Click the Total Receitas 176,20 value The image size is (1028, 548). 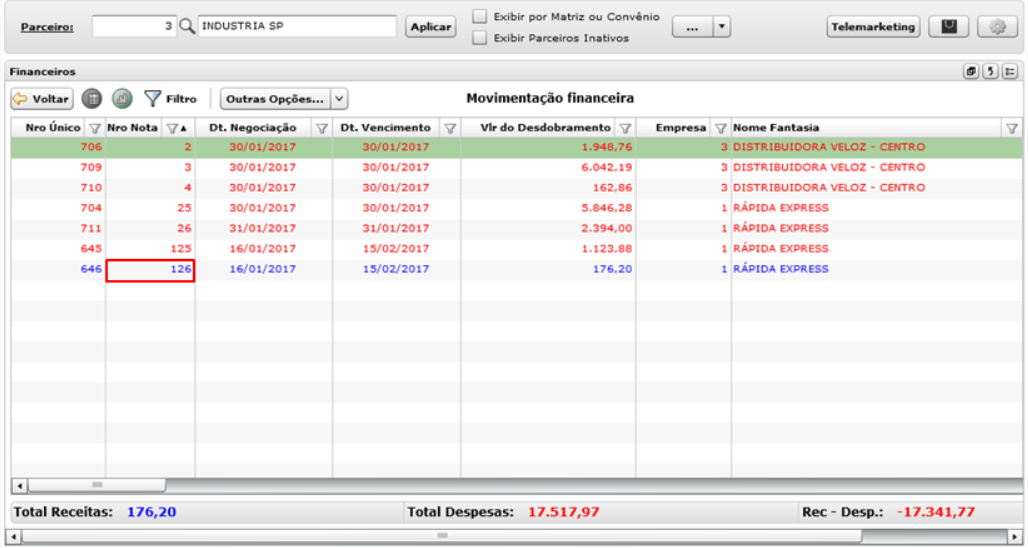pos(151,513)
